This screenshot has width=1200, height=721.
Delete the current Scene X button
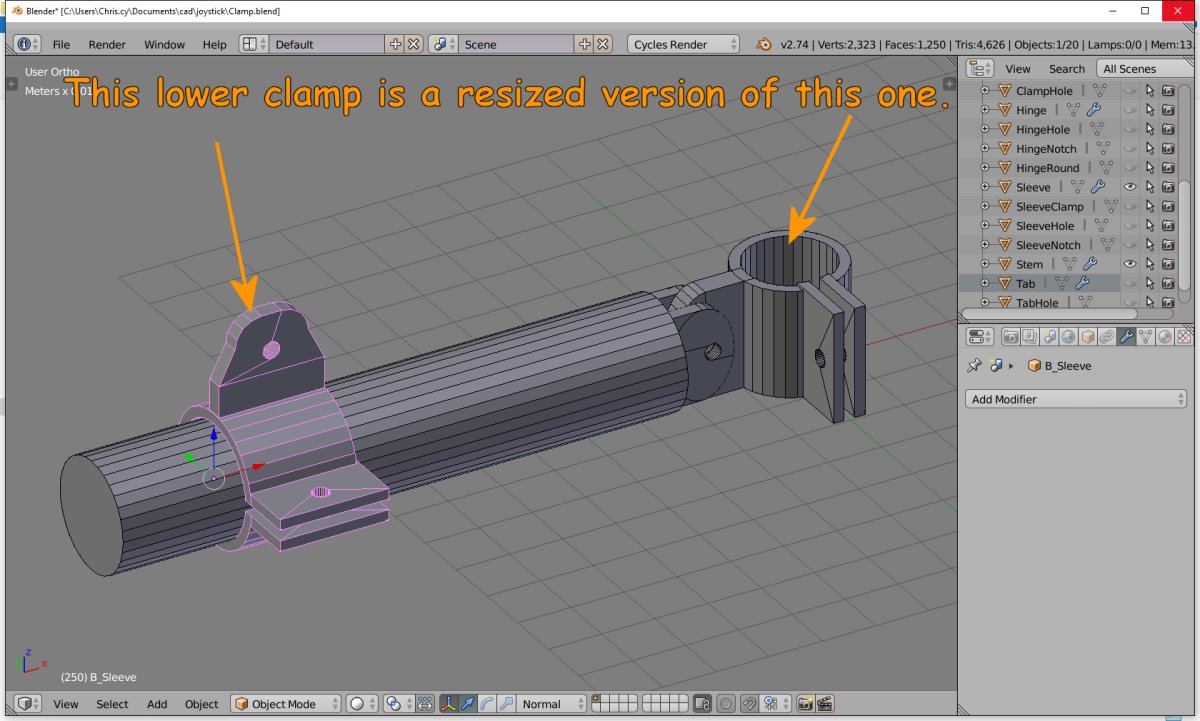pyautogui.click(x=602, y=44)
